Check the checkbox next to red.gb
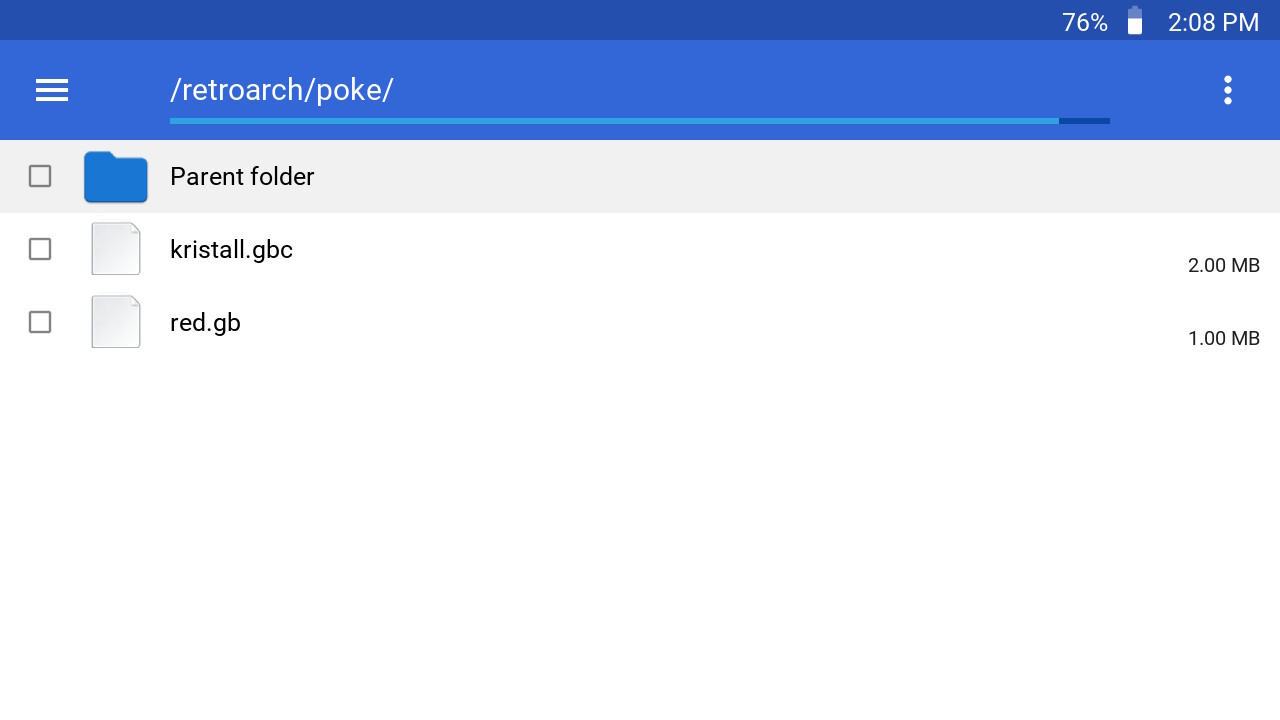Viewport: 1280px width, 720px height. [39, 322]
